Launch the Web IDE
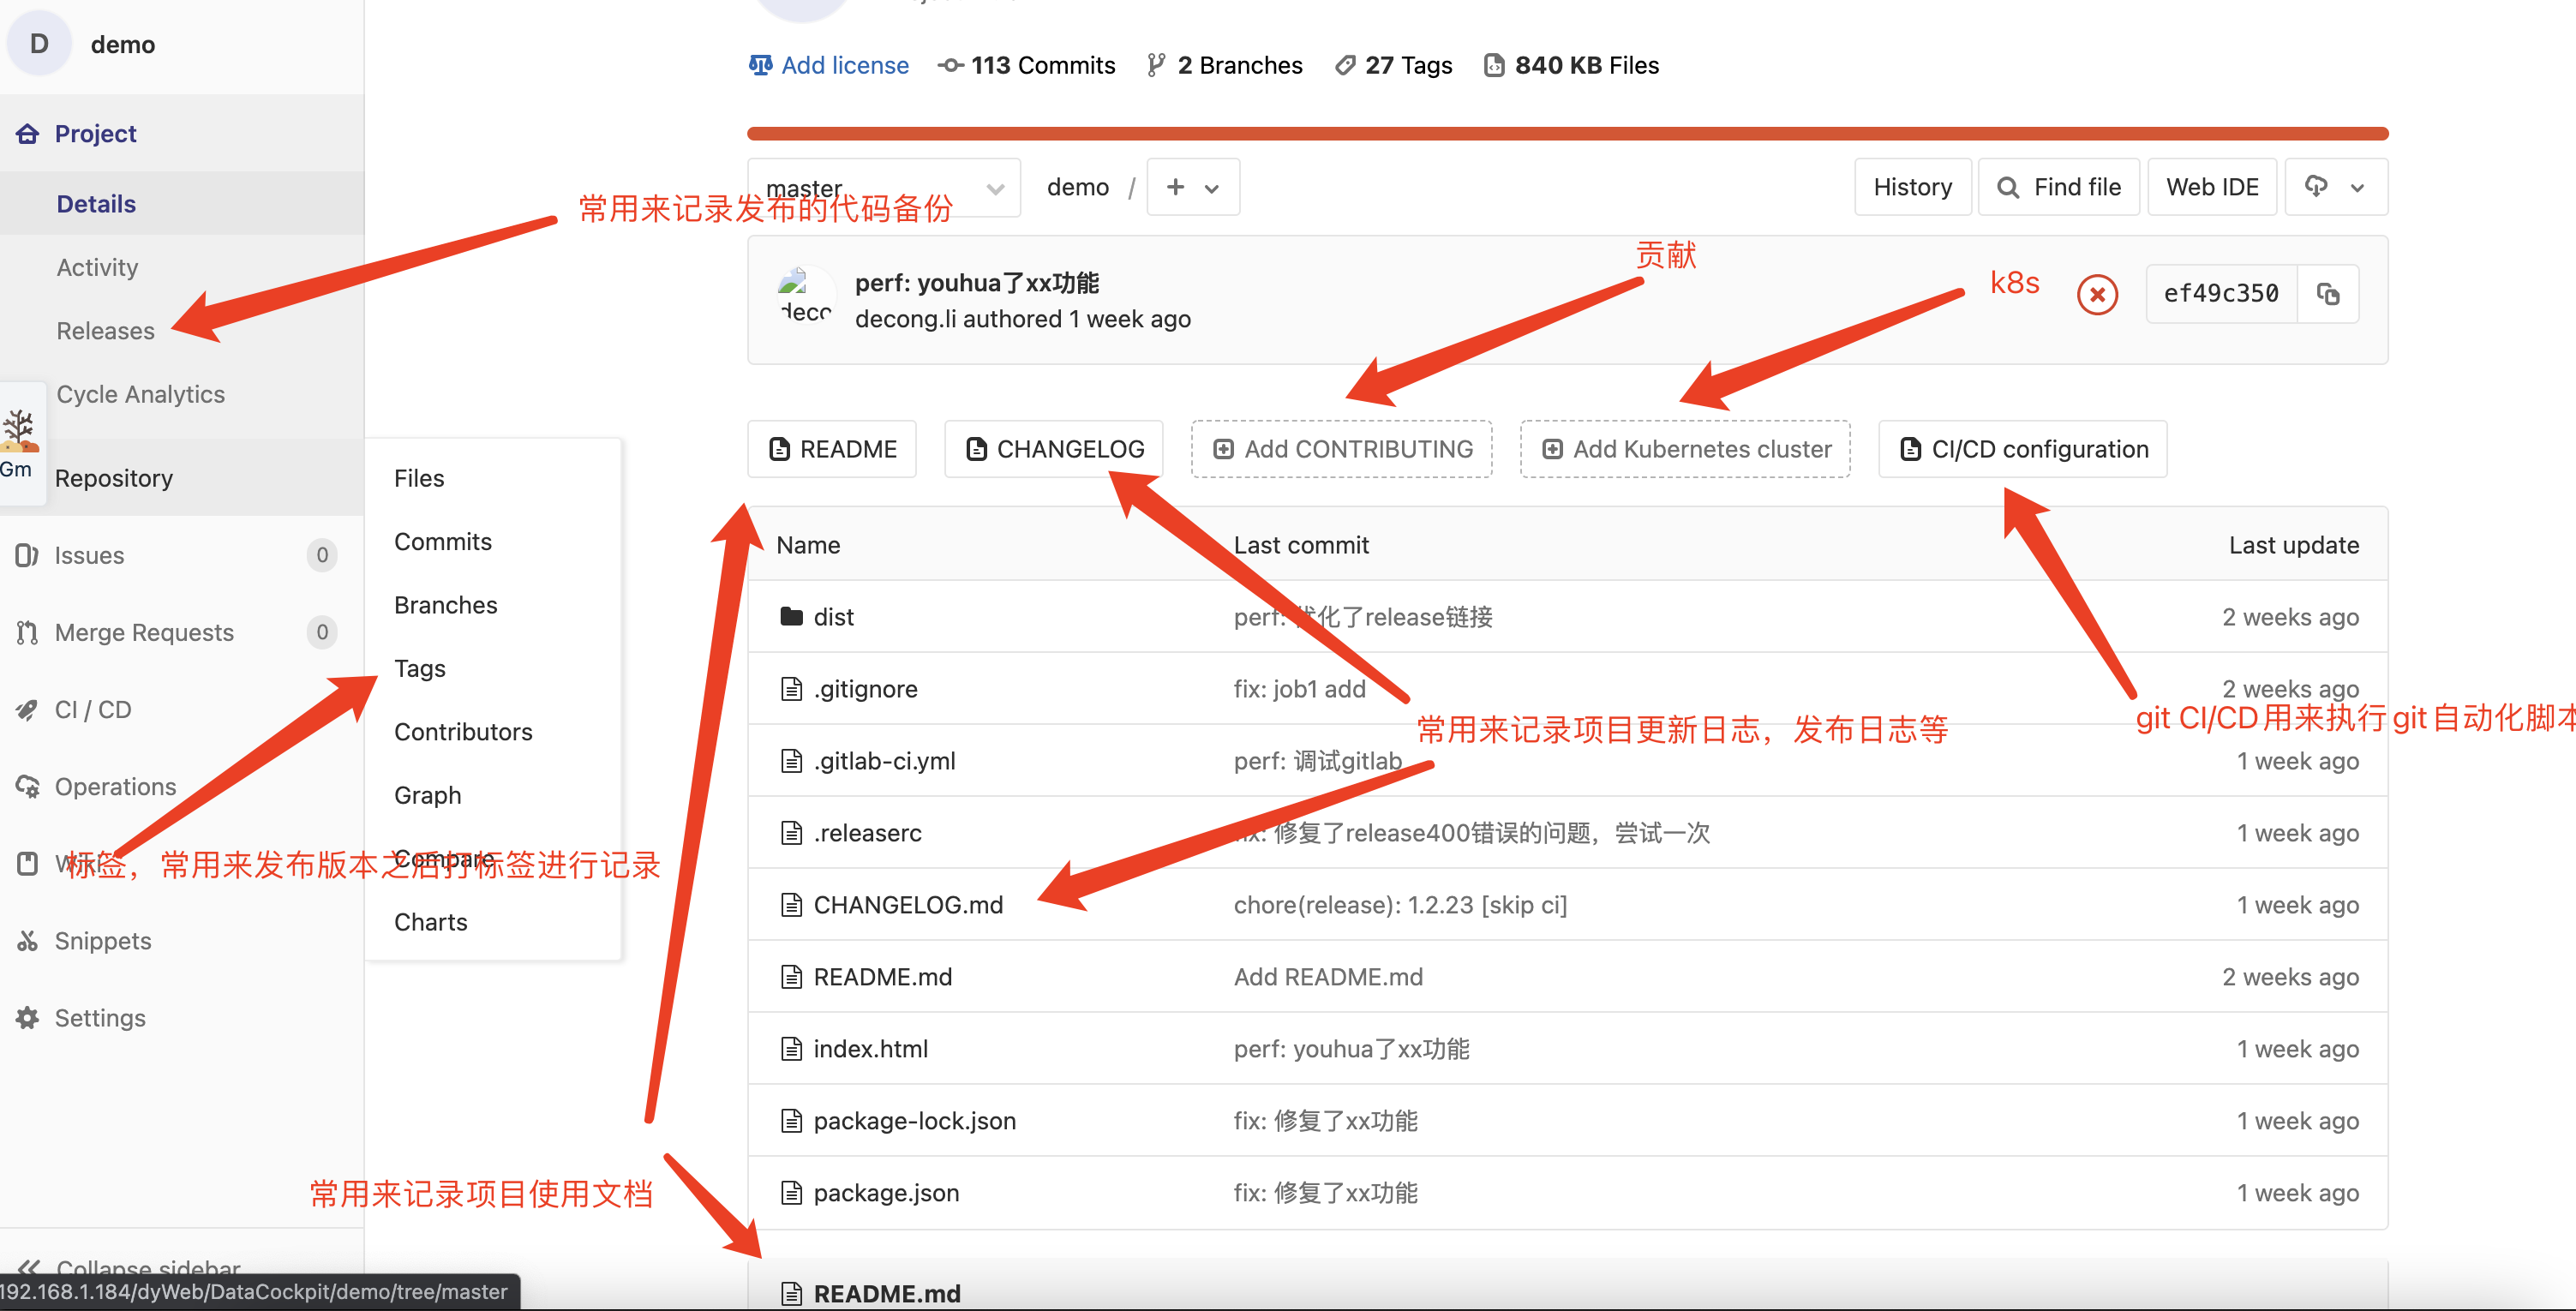The width and height of the screenshot is (2576, 1311). click(x=2212, y=187)
